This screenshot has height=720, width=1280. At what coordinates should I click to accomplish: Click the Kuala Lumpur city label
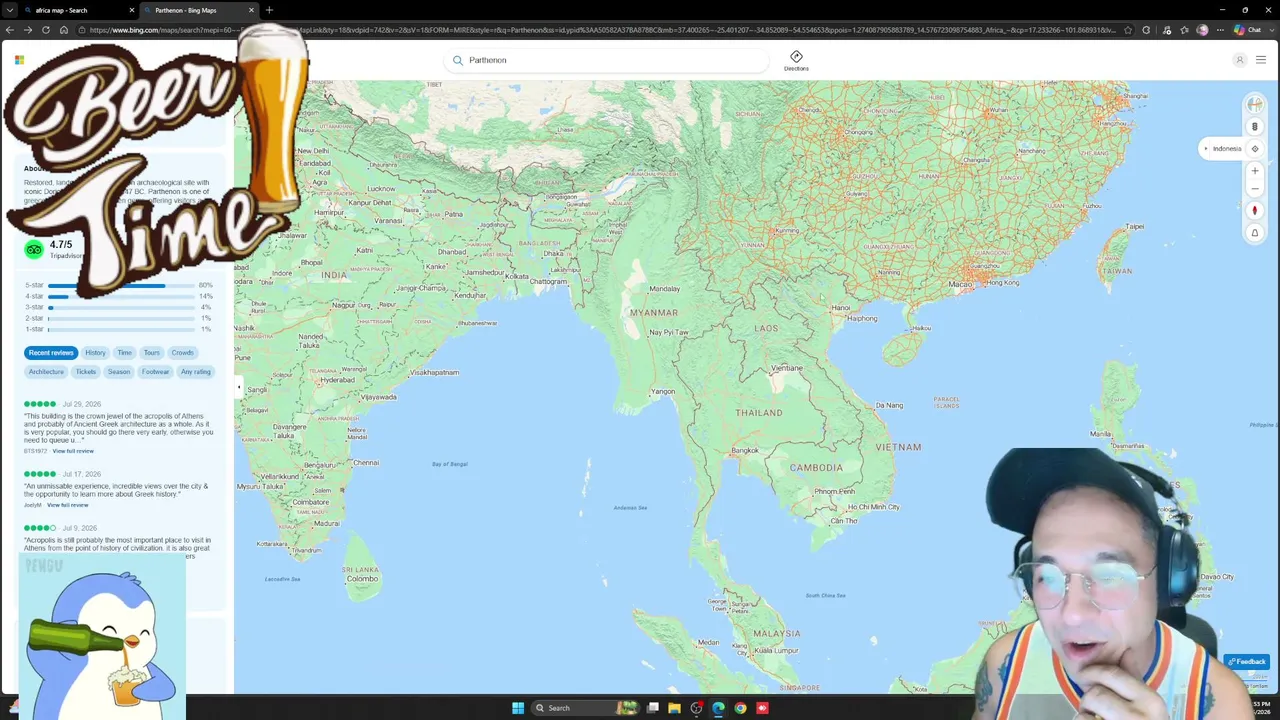776,651
